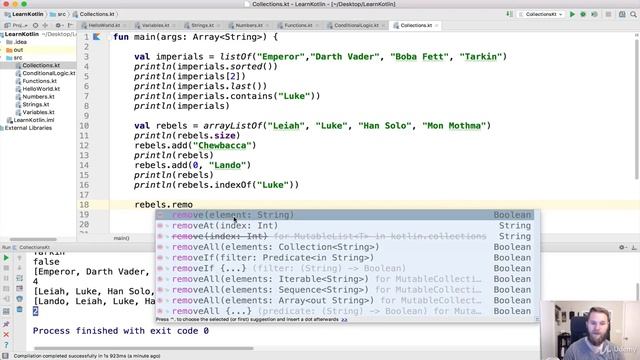Open the CollectionsKt run configuration dropdown
This screenshot has height=360, width=640.
541,14
